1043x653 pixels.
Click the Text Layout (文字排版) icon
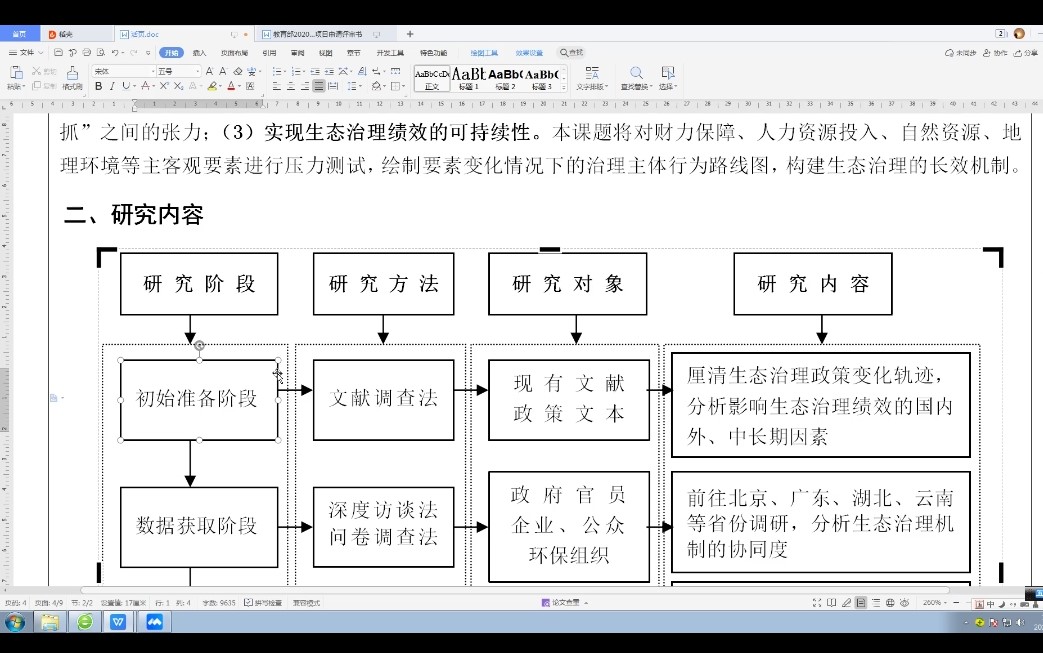point(592,75)
